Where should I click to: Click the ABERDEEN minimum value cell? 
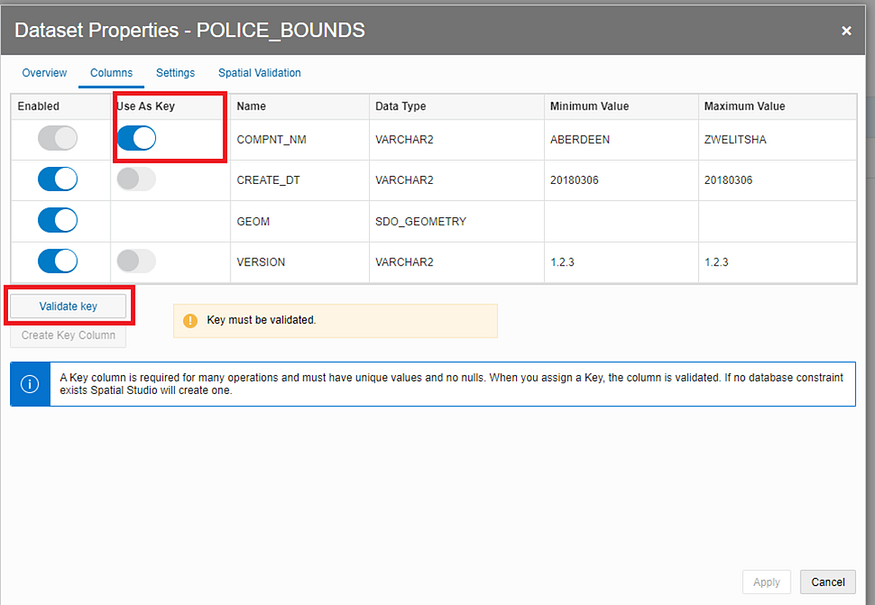click(621, 140)
